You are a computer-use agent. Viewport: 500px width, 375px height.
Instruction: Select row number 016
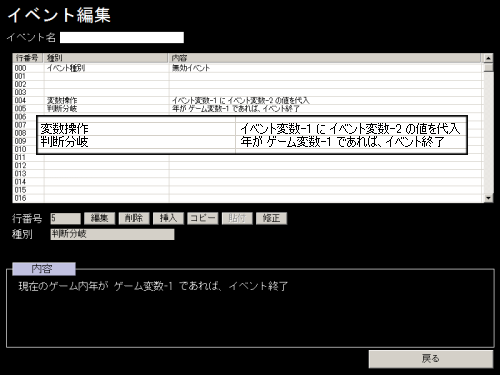20,198
